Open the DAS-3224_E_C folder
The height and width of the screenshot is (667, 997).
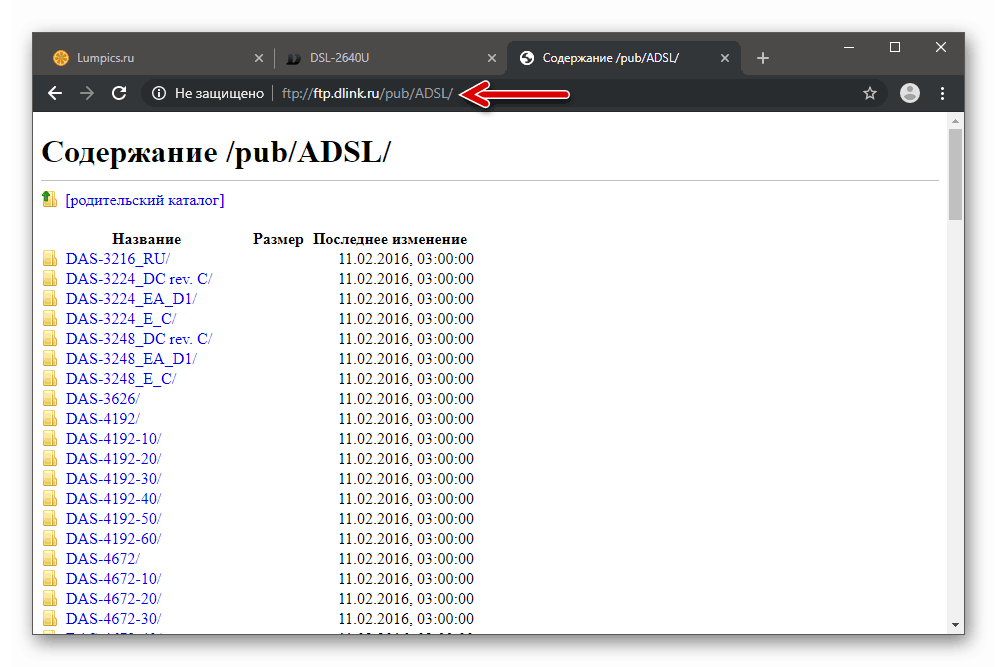[121, 319]
